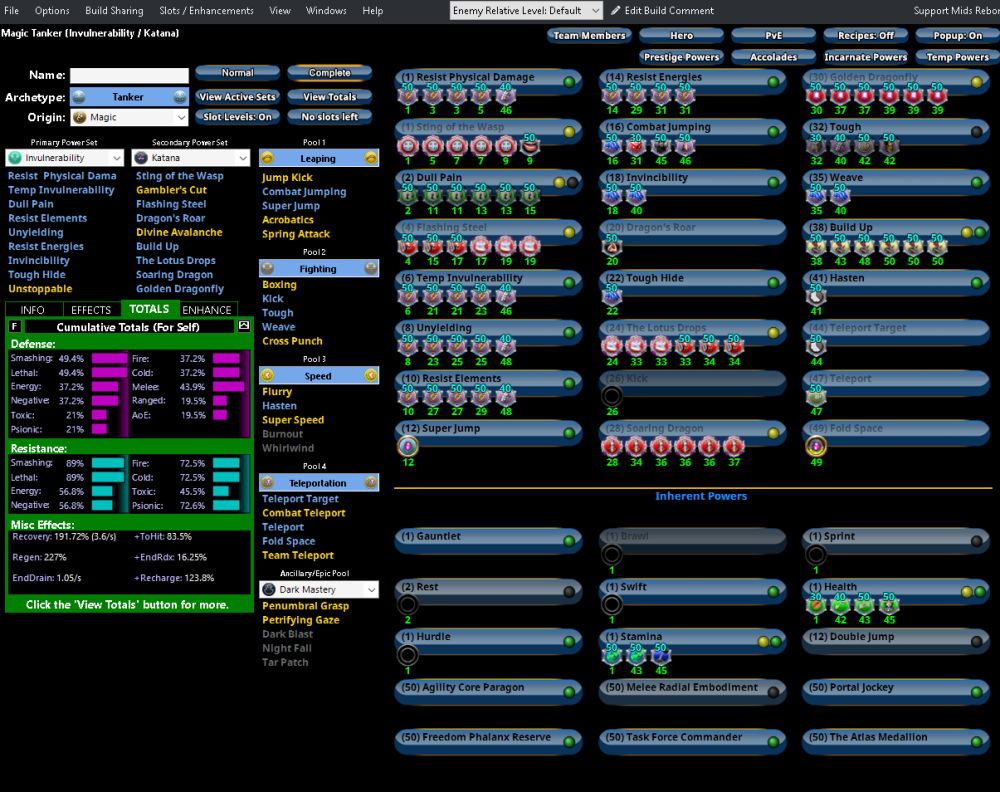Click the next archetype icon beside Tanker
This screenshot has height=792, width=1000.
[x=180, y=97]
